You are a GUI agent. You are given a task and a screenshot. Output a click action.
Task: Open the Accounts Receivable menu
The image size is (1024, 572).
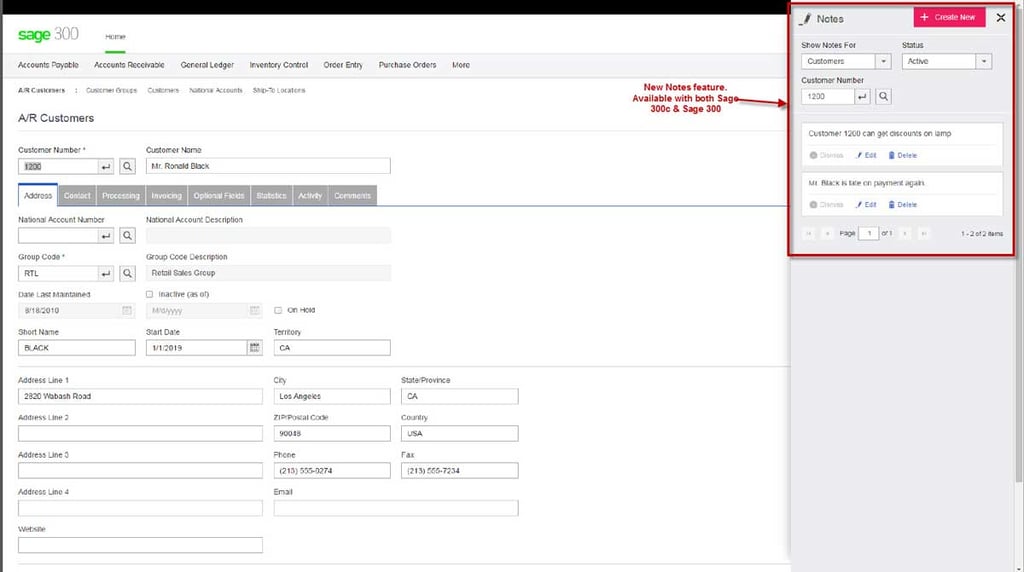tap(129, 65)
